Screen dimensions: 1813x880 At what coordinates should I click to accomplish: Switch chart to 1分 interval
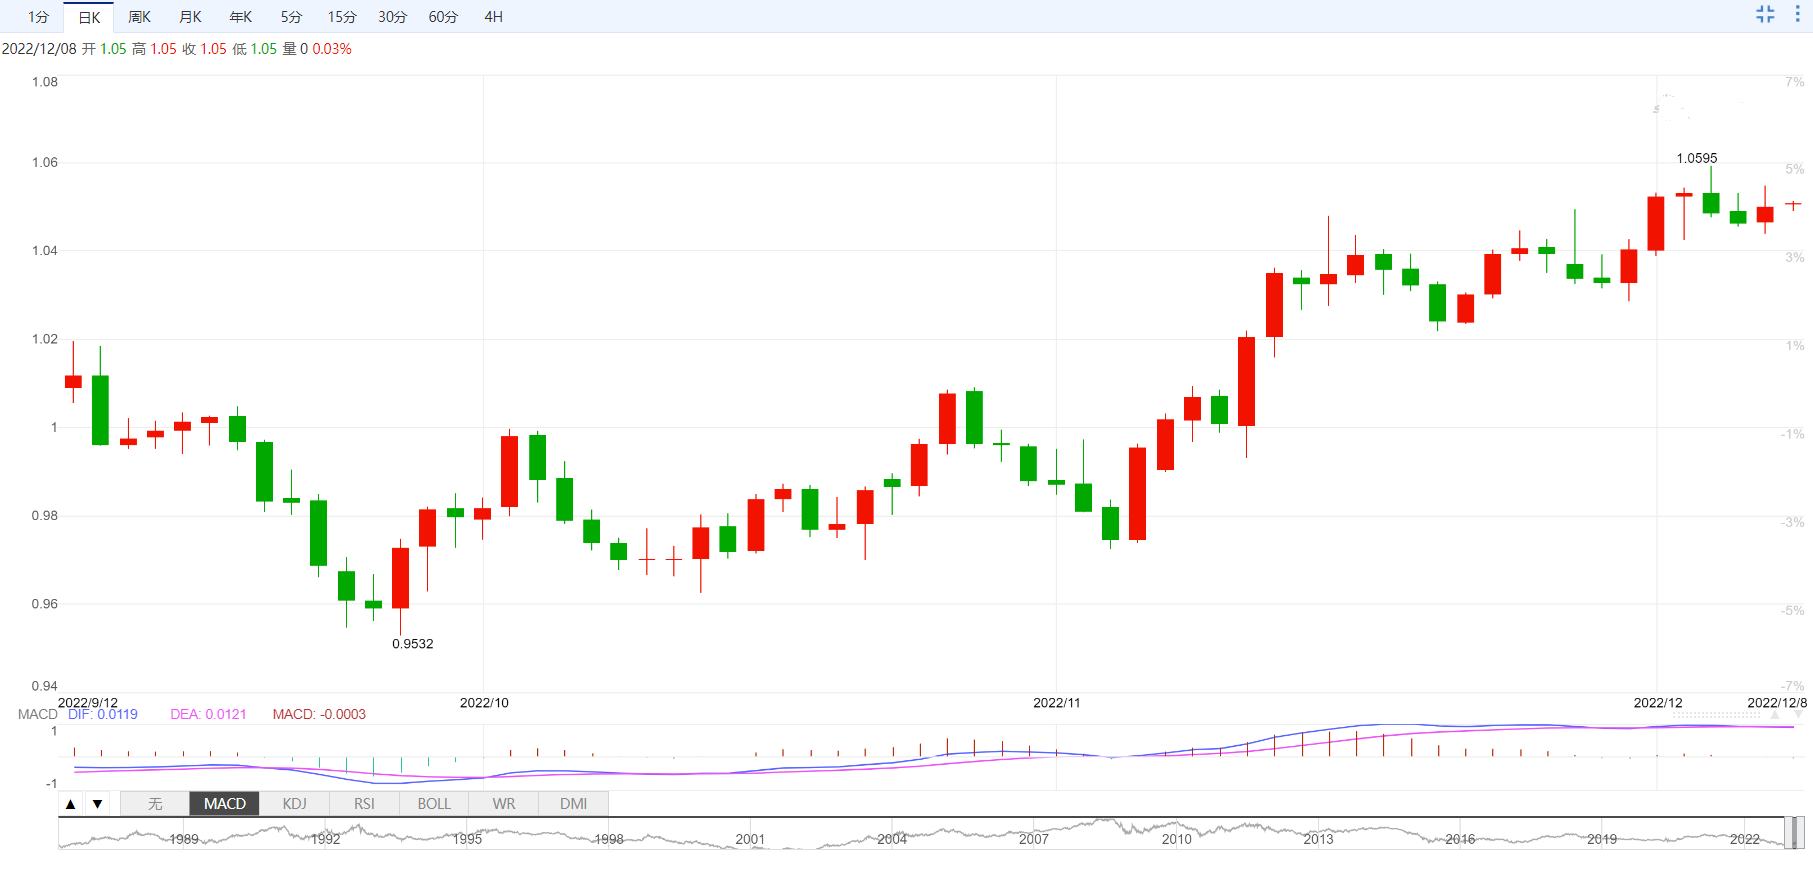[38, 17]
